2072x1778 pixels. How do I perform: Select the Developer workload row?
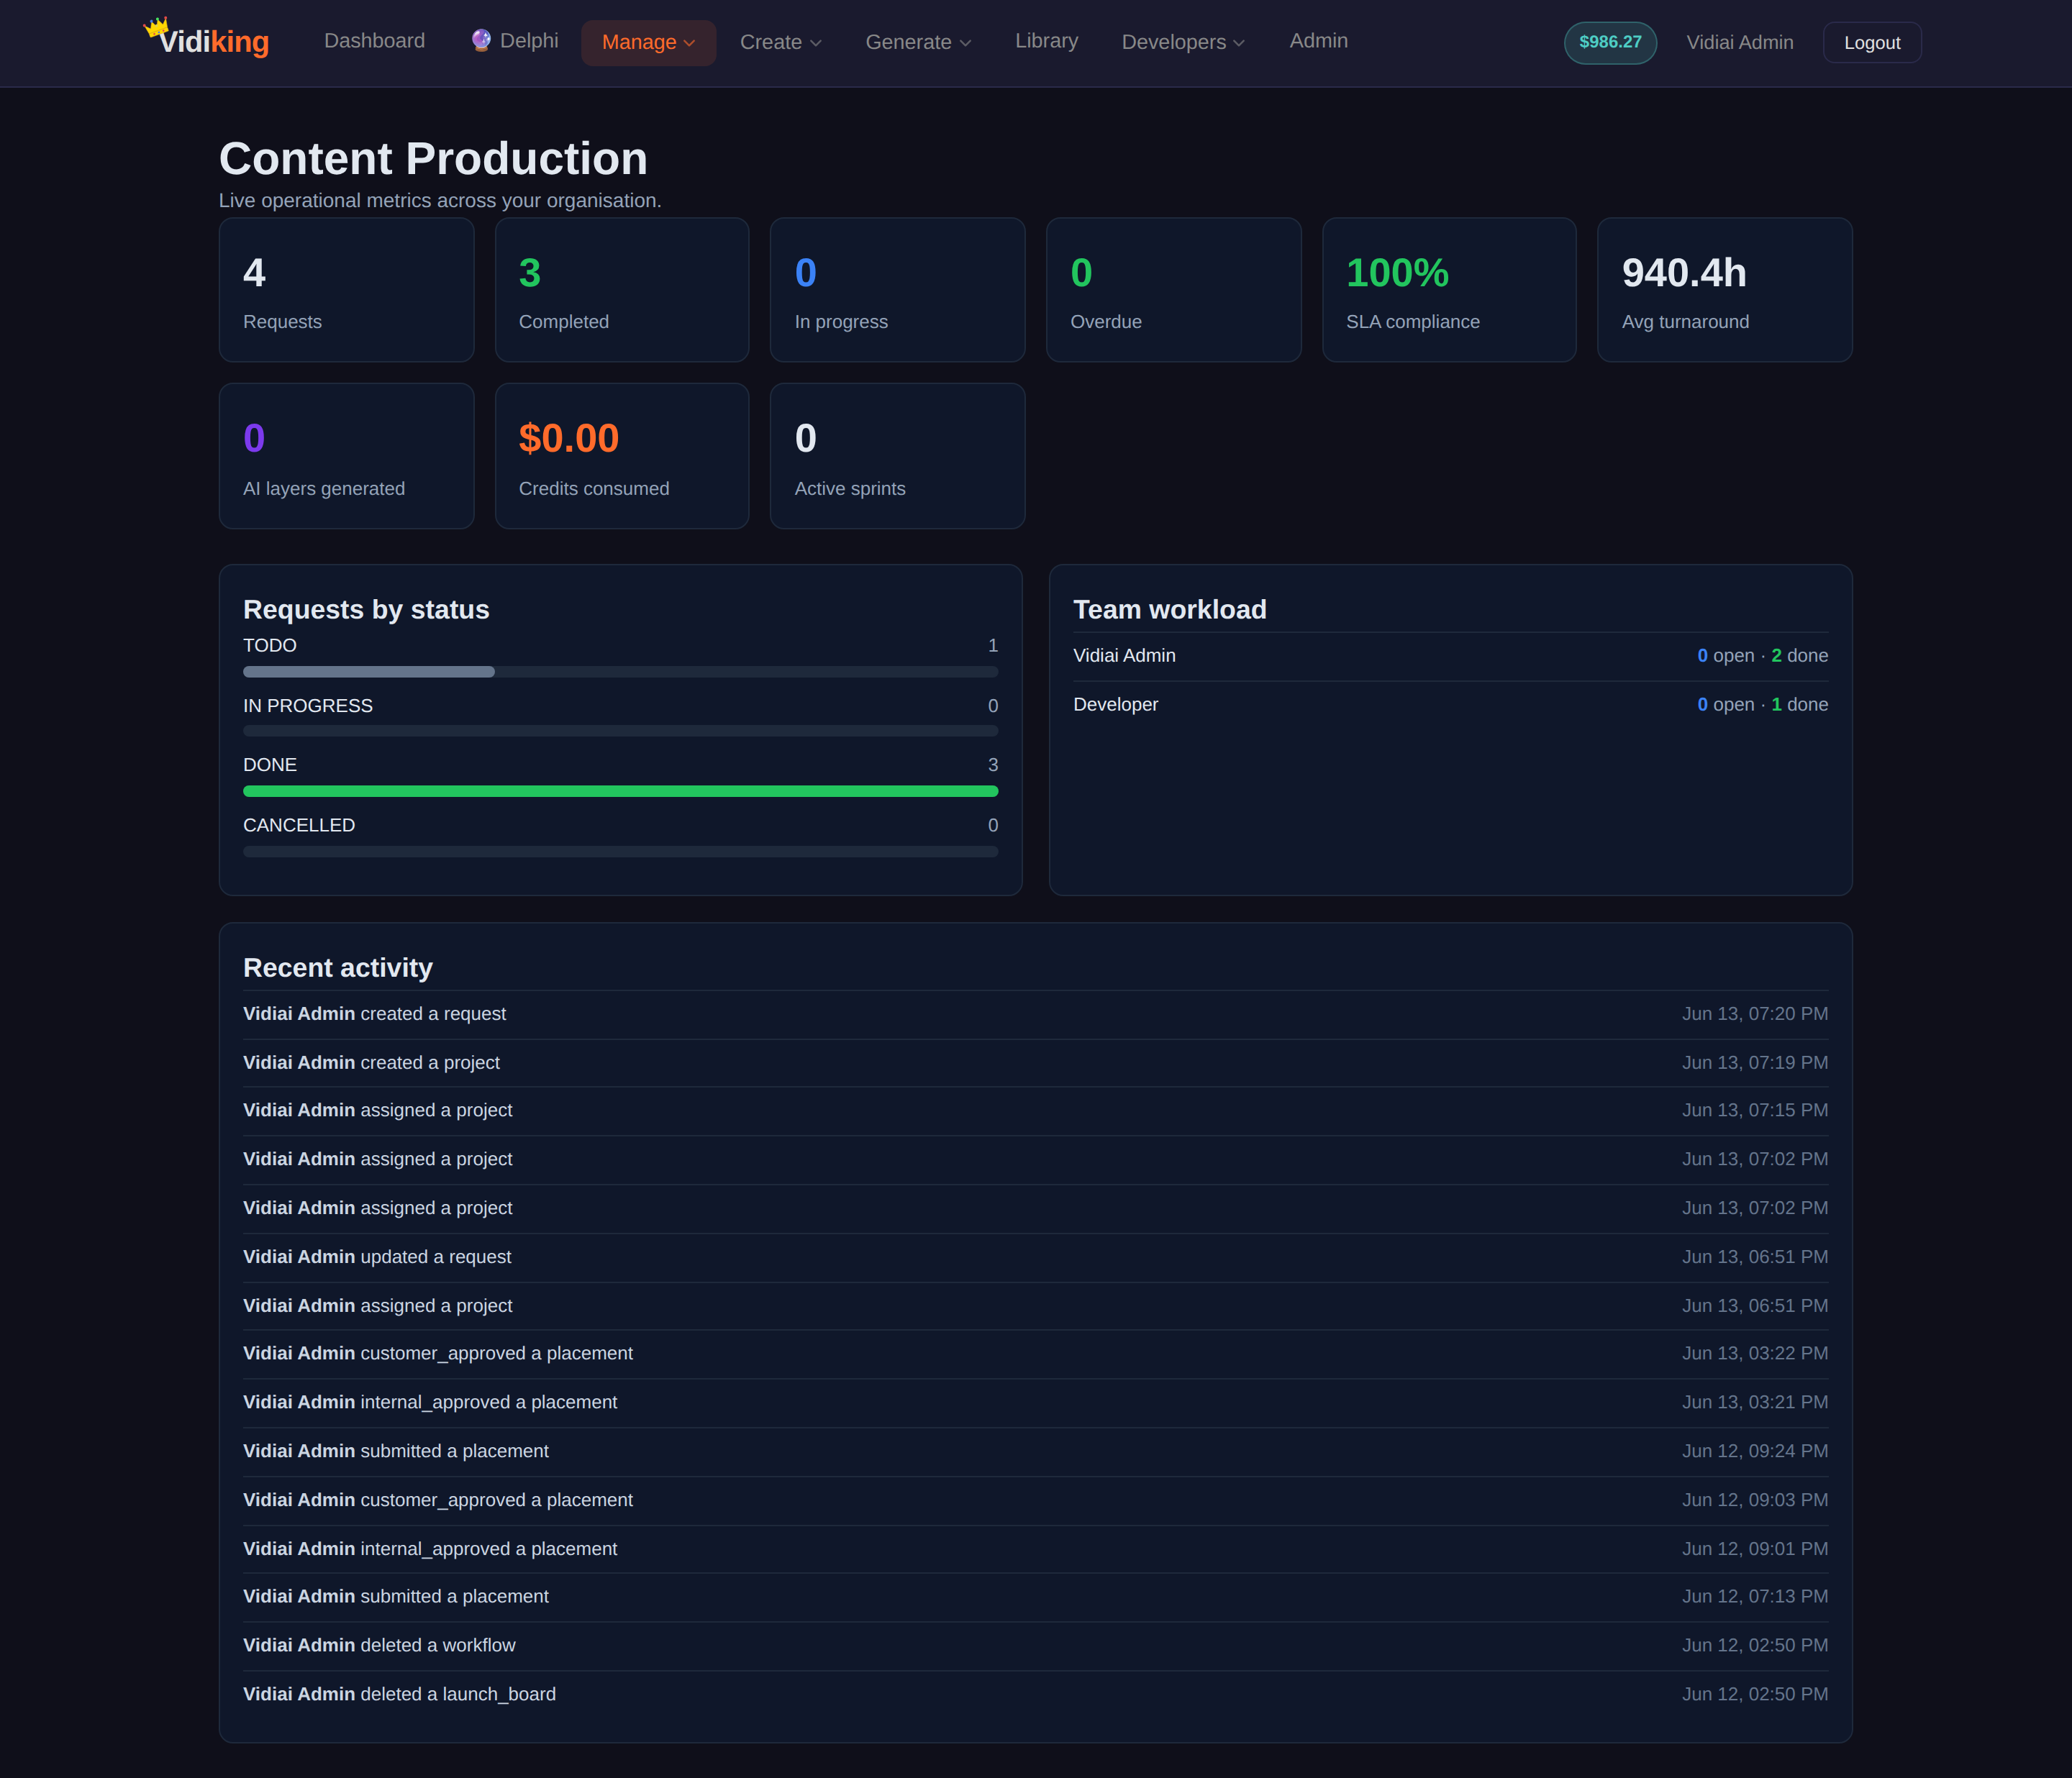click(1450, 705)
